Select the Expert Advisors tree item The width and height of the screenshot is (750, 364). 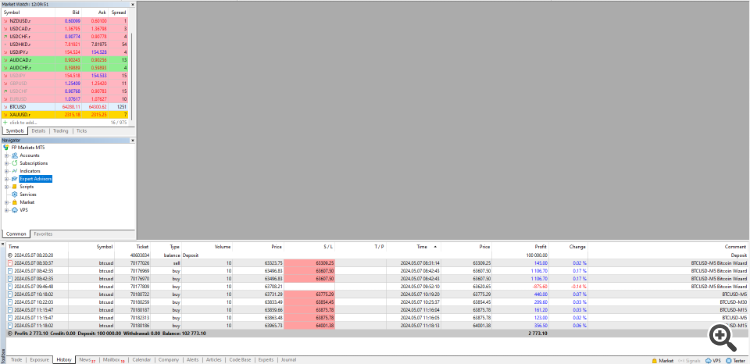tap(35, 179)
